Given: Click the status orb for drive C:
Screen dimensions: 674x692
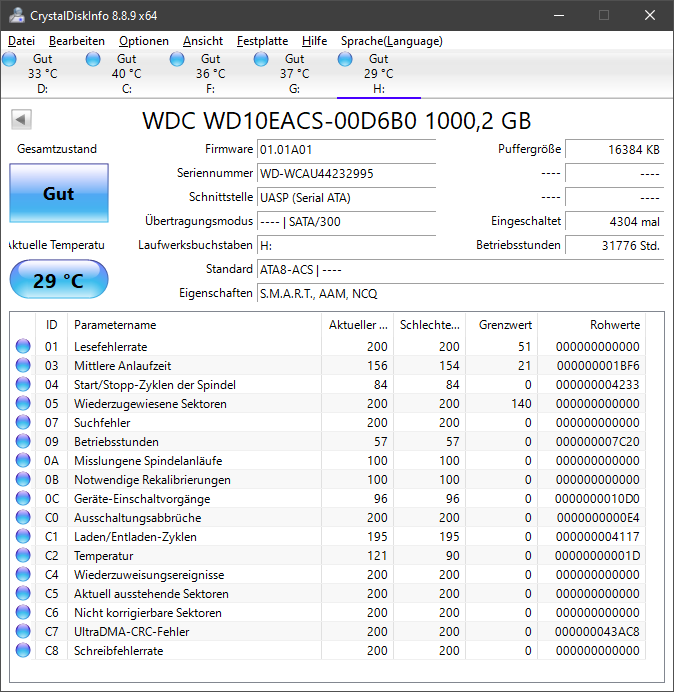Looking at the screenshot, I should [x=93, y=59].
